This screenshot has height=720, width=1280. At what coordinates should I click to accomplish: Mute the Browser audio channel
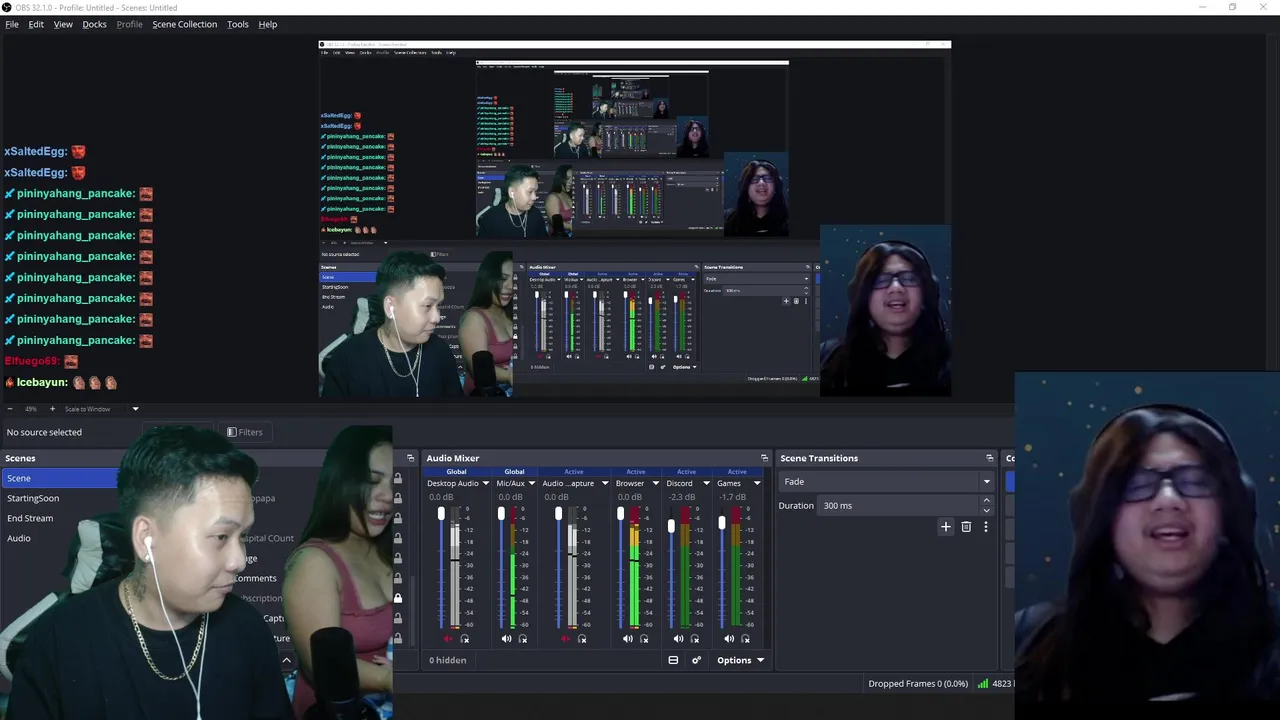pyautogui.click(x=627, y=639)
